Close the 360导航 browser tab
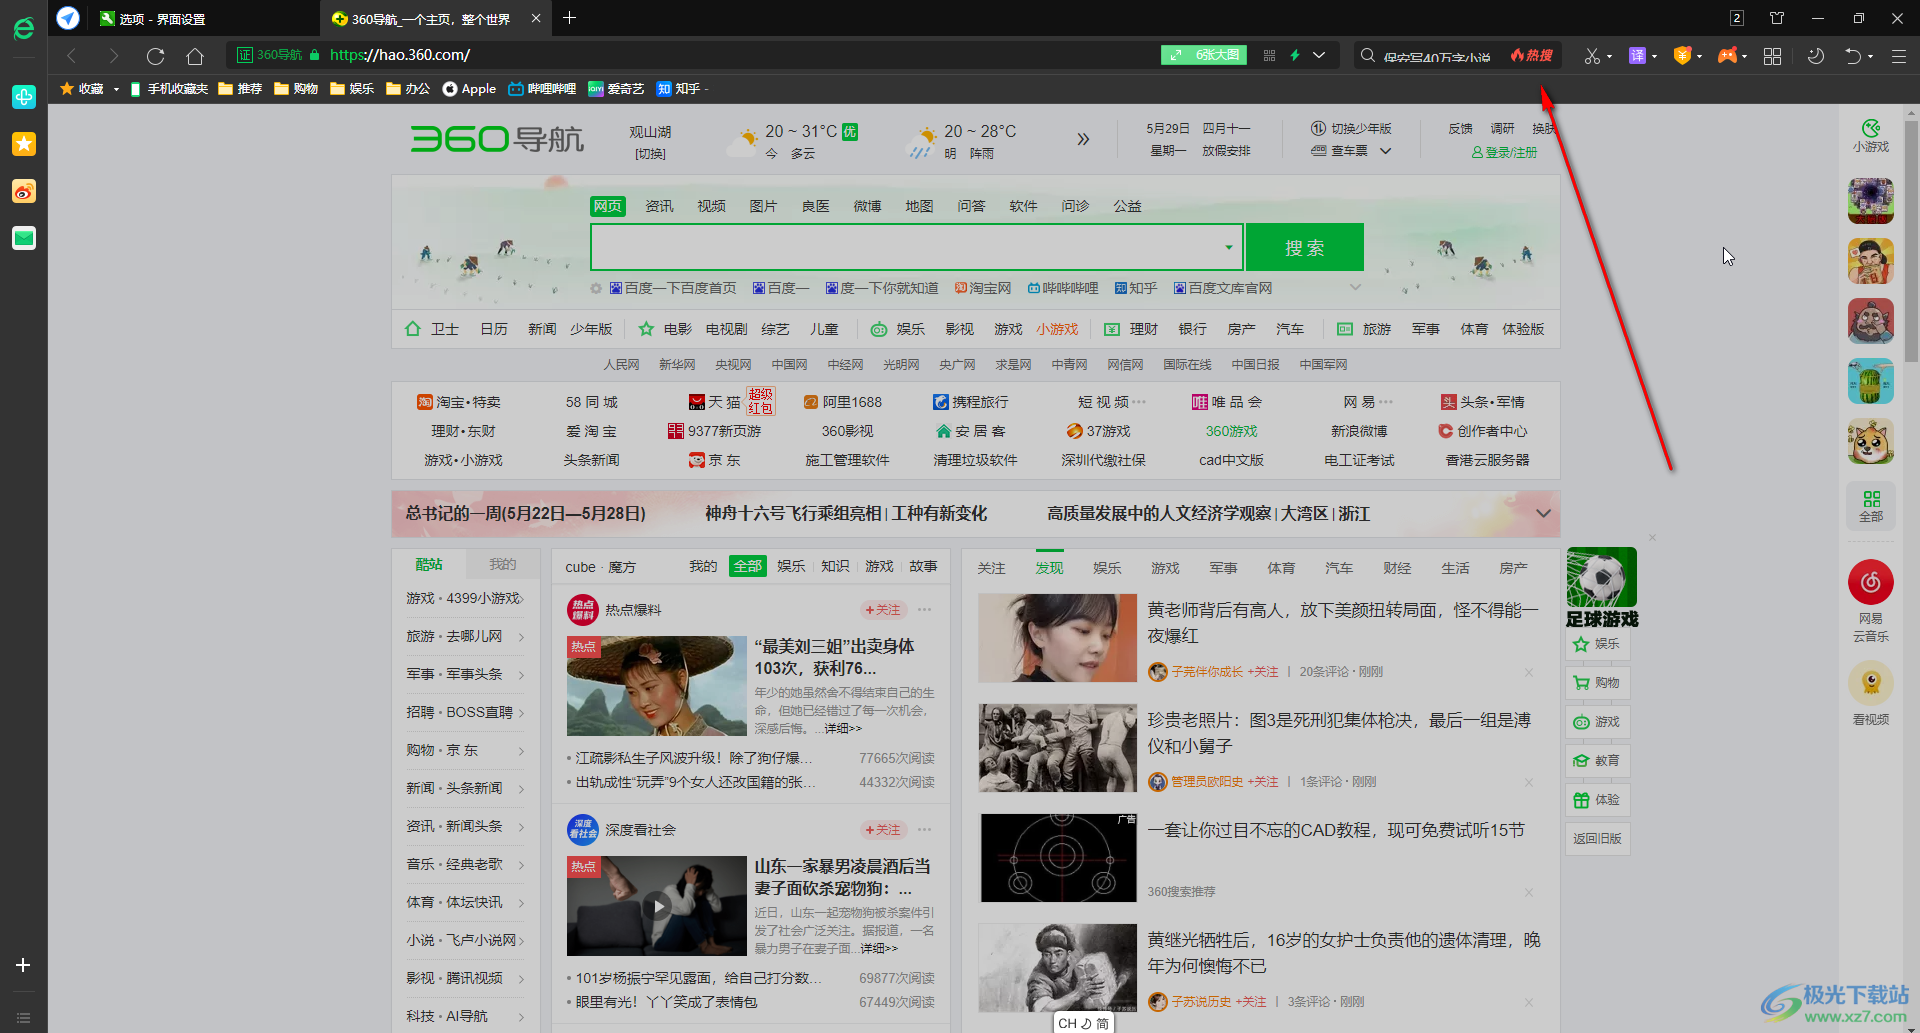Viewport: 1920px width, 1033px height. click(x=536, y=19)
